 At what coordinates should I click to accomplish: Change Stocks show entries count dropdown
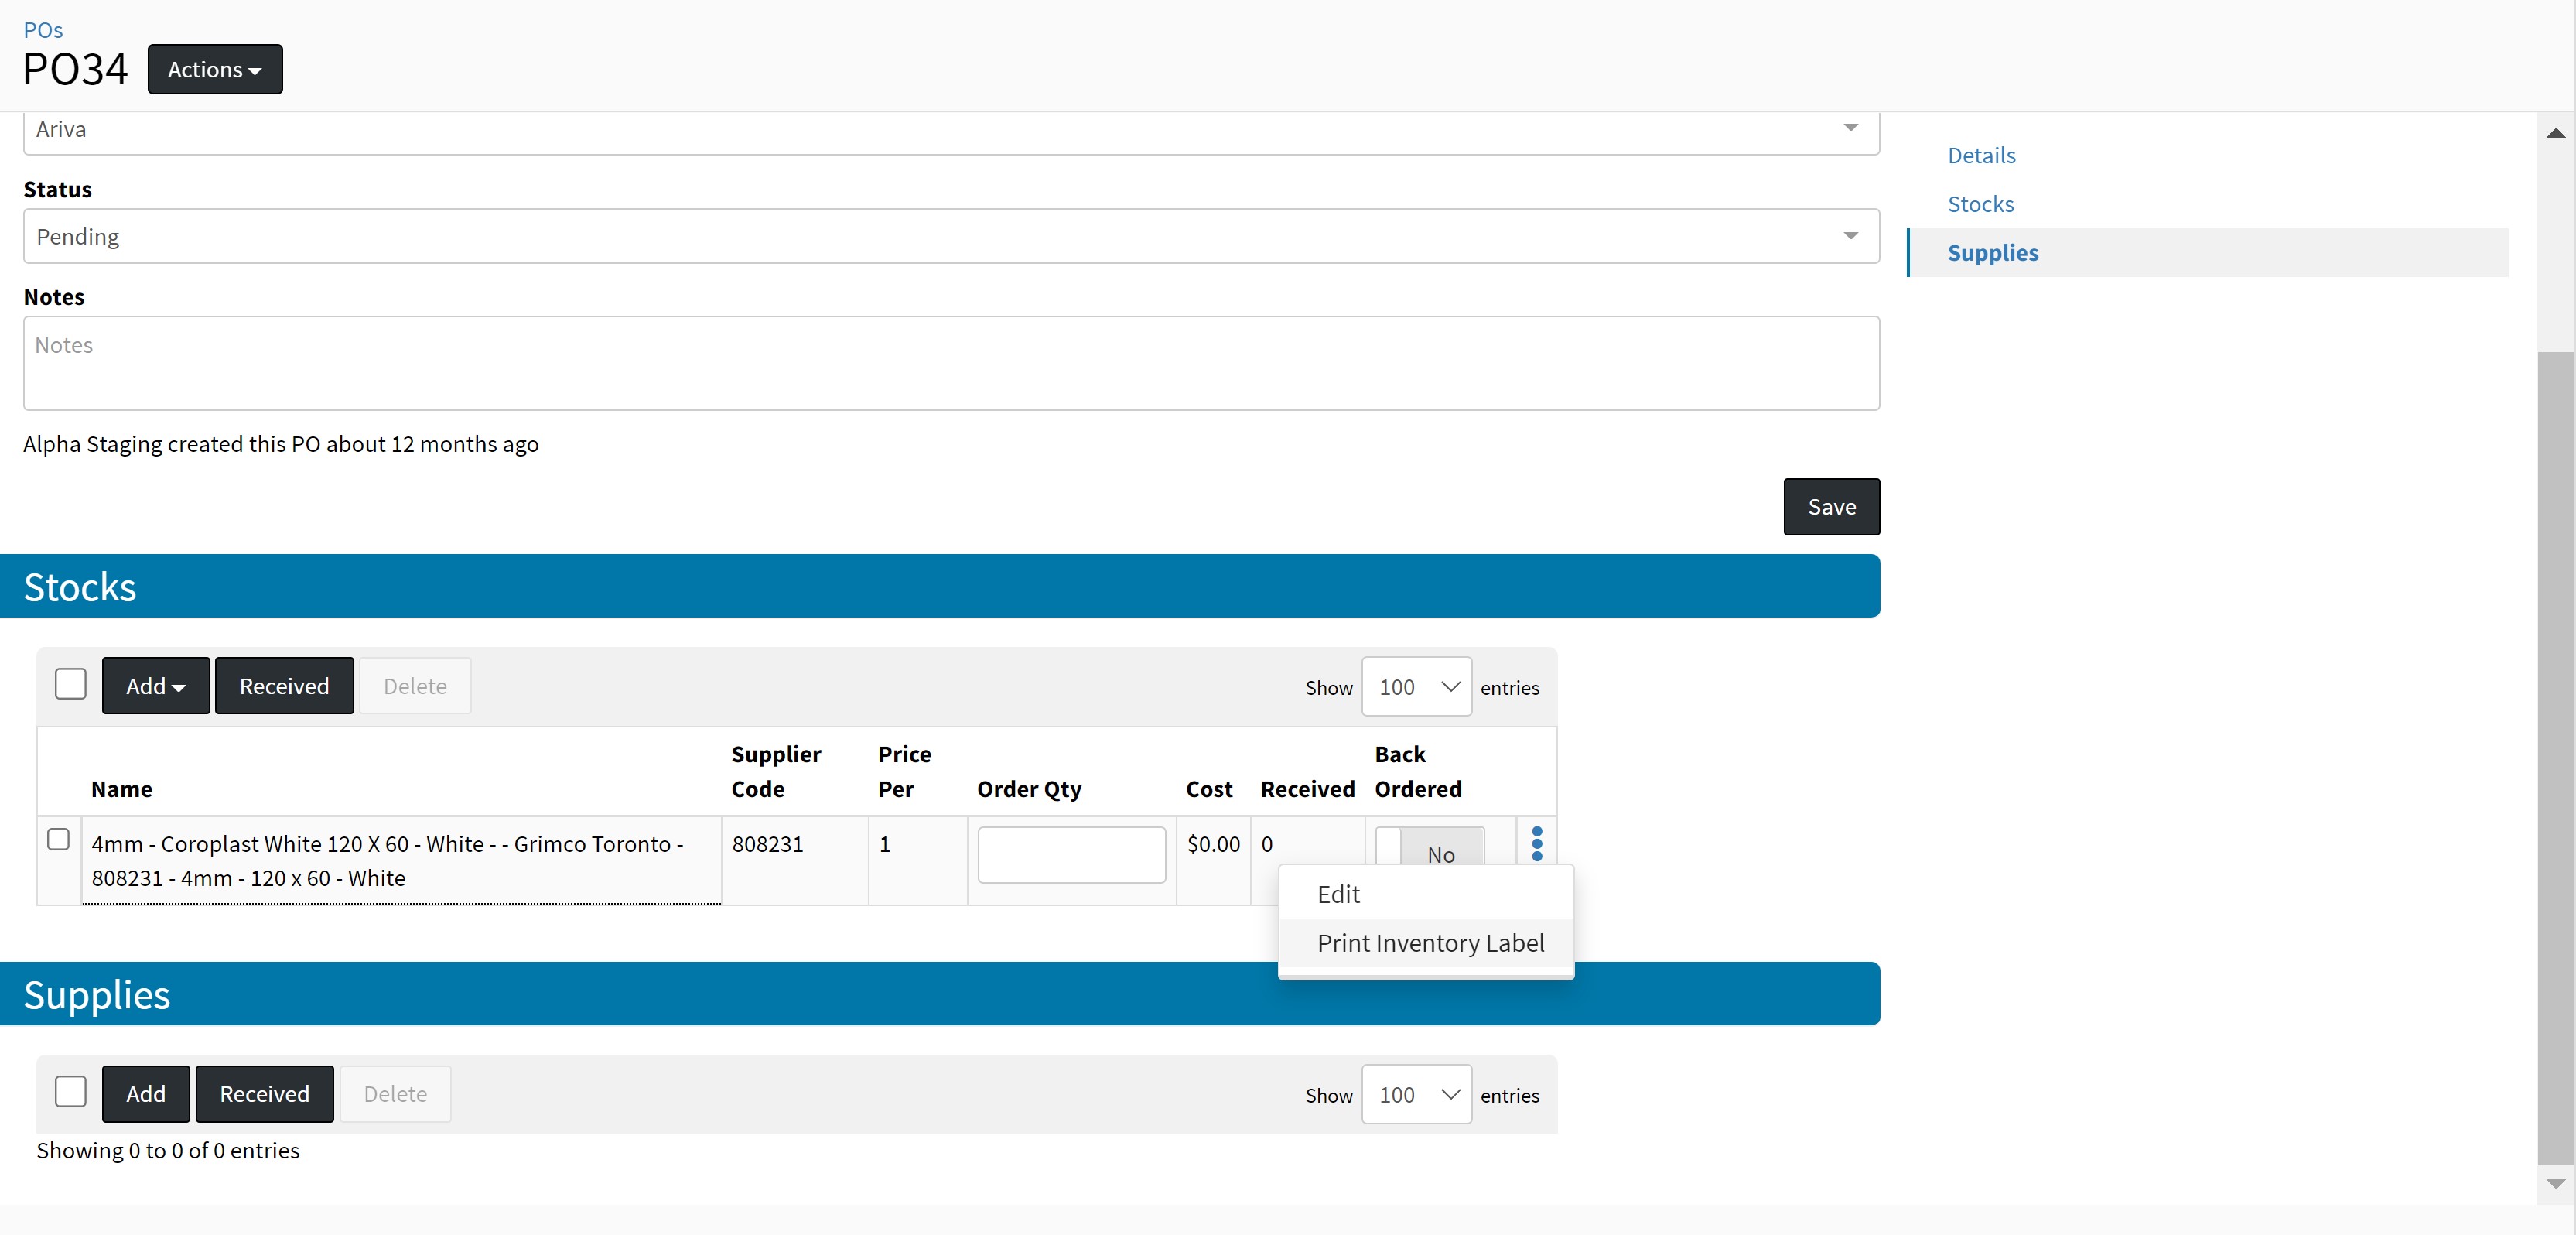(x=1415, y=687)
